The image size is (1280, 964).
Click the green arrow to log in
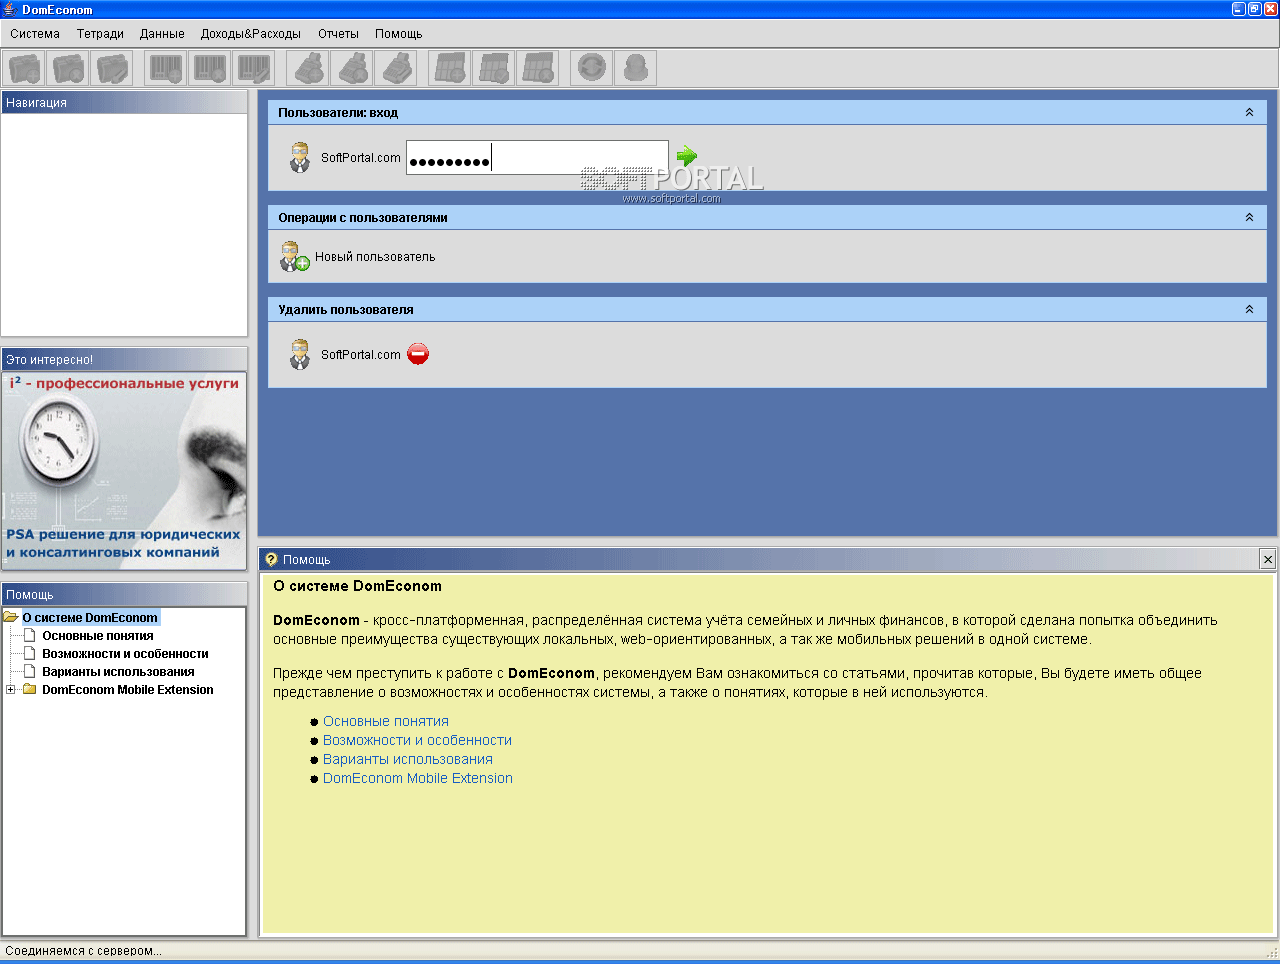click(x=687, y=156)
